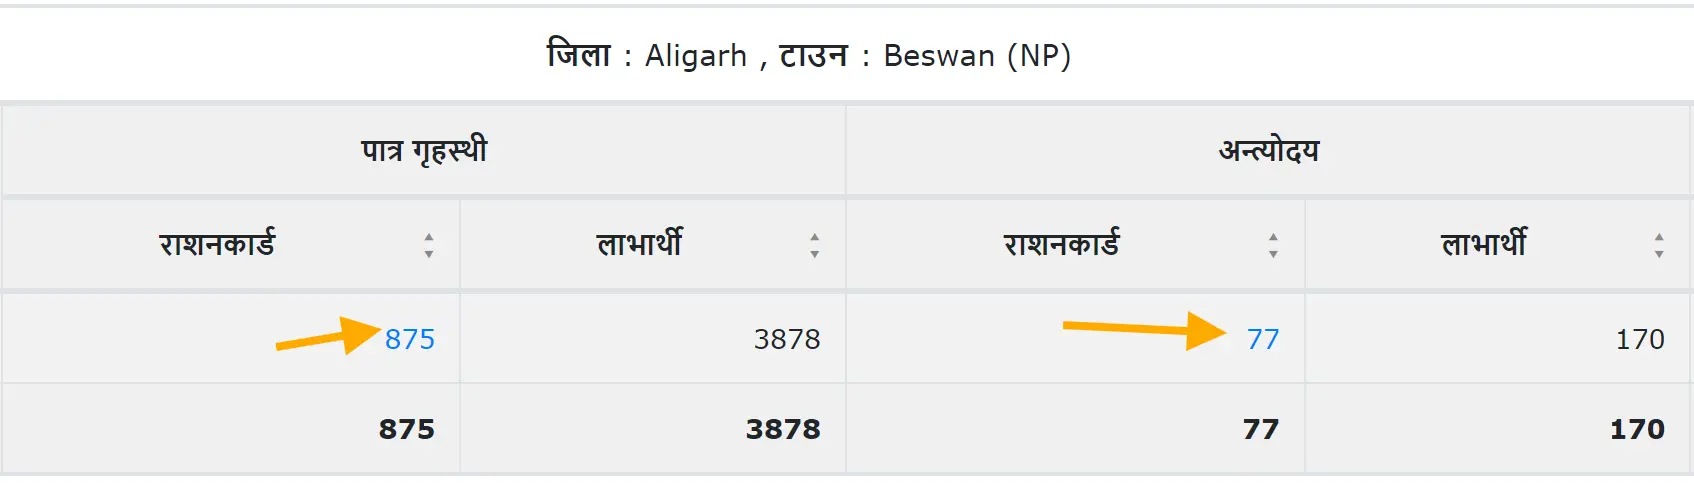Click the district name Aligarh in title
The width and height of the screenshot is (1694, 486).
point(696,56)
